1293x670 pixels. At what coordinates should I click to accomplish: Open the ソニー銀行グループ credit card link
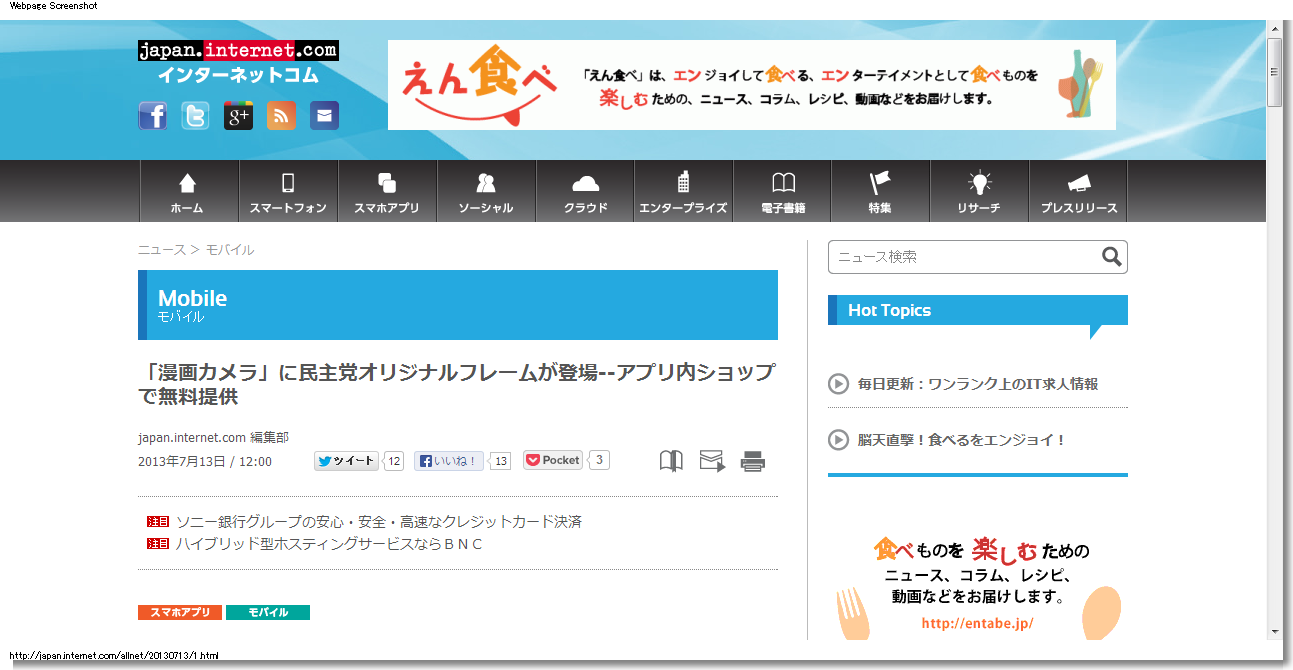(x=379, y=522)
